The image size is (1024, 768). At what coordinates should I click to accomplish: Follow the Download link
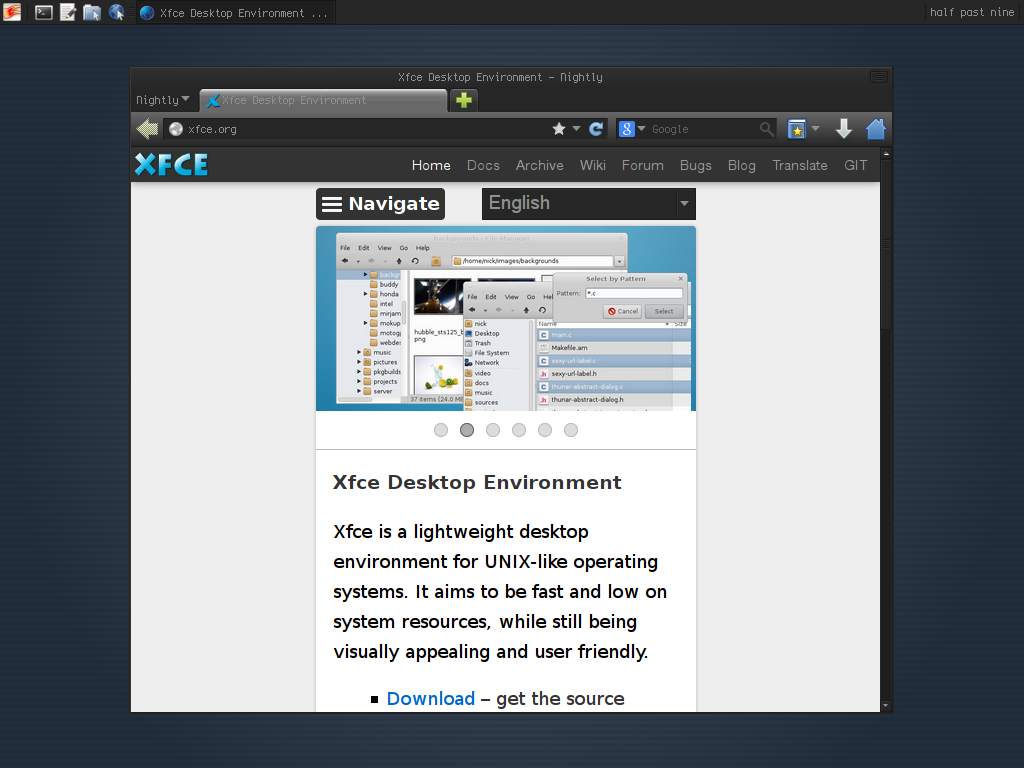pos(431,699)
